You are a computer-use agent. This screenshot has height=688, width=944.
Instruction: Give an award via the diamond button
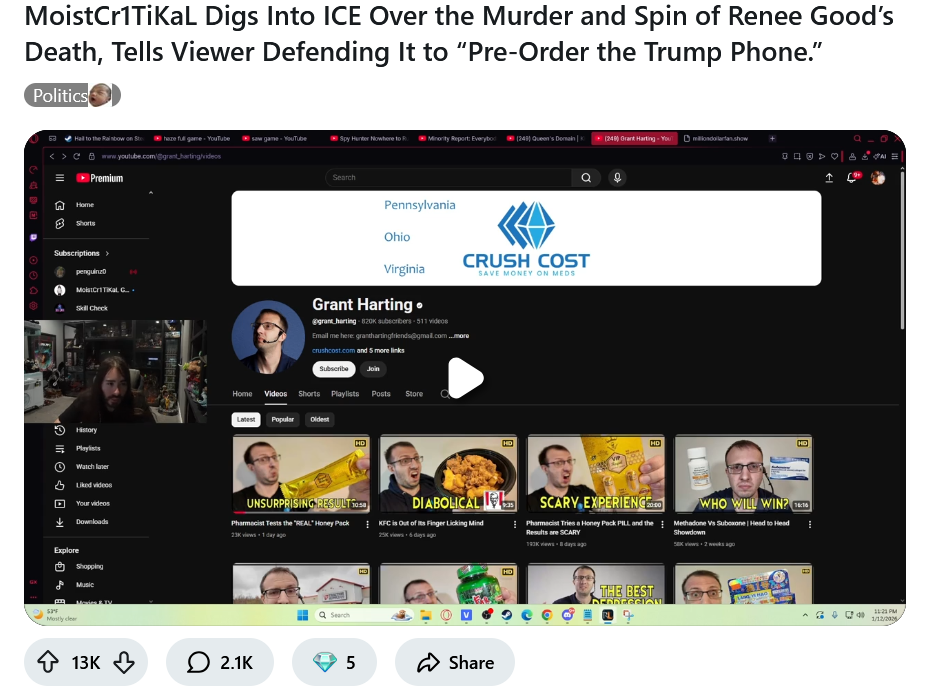[334, 662]
